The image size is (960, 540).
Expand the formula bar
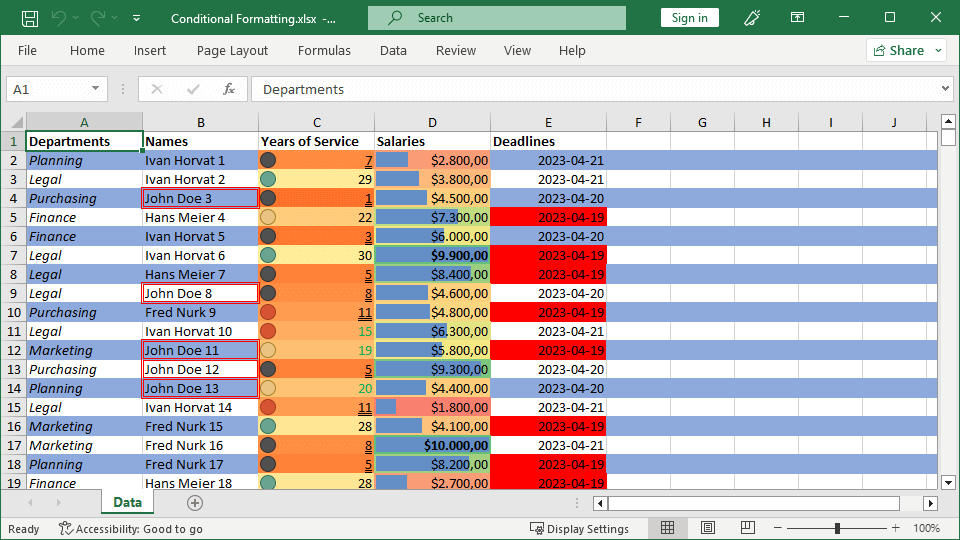(x=946, y=89)
